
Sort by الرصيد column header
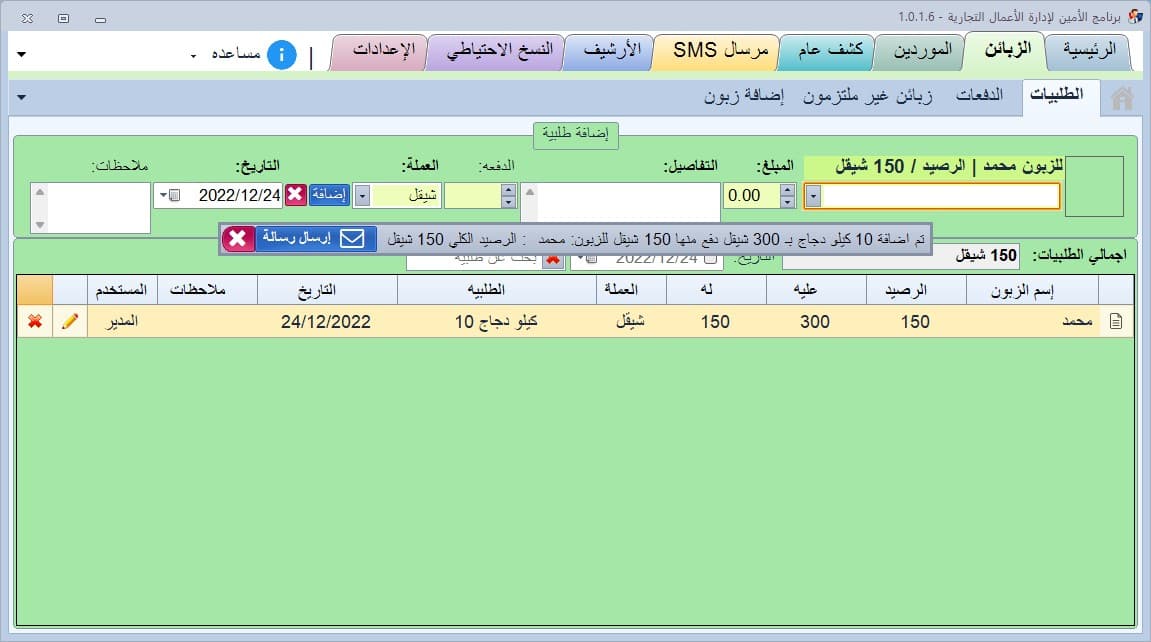point(915,291)
